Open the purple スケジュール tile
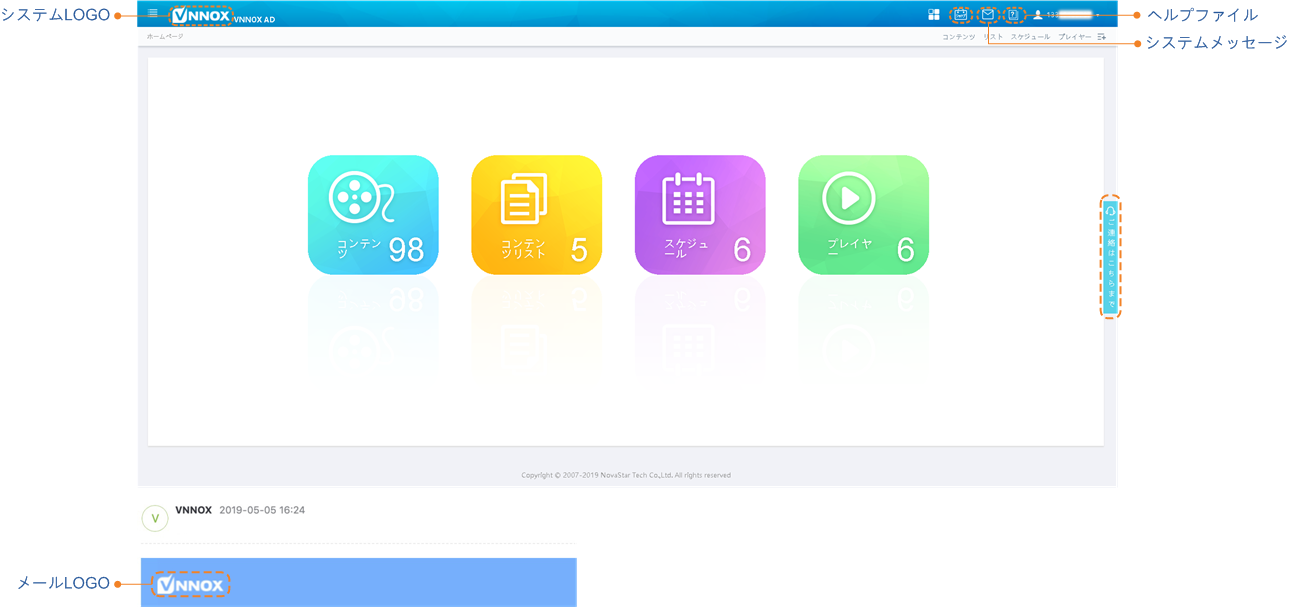Viewport: 1289px width, 607px height. pos(700,215)
